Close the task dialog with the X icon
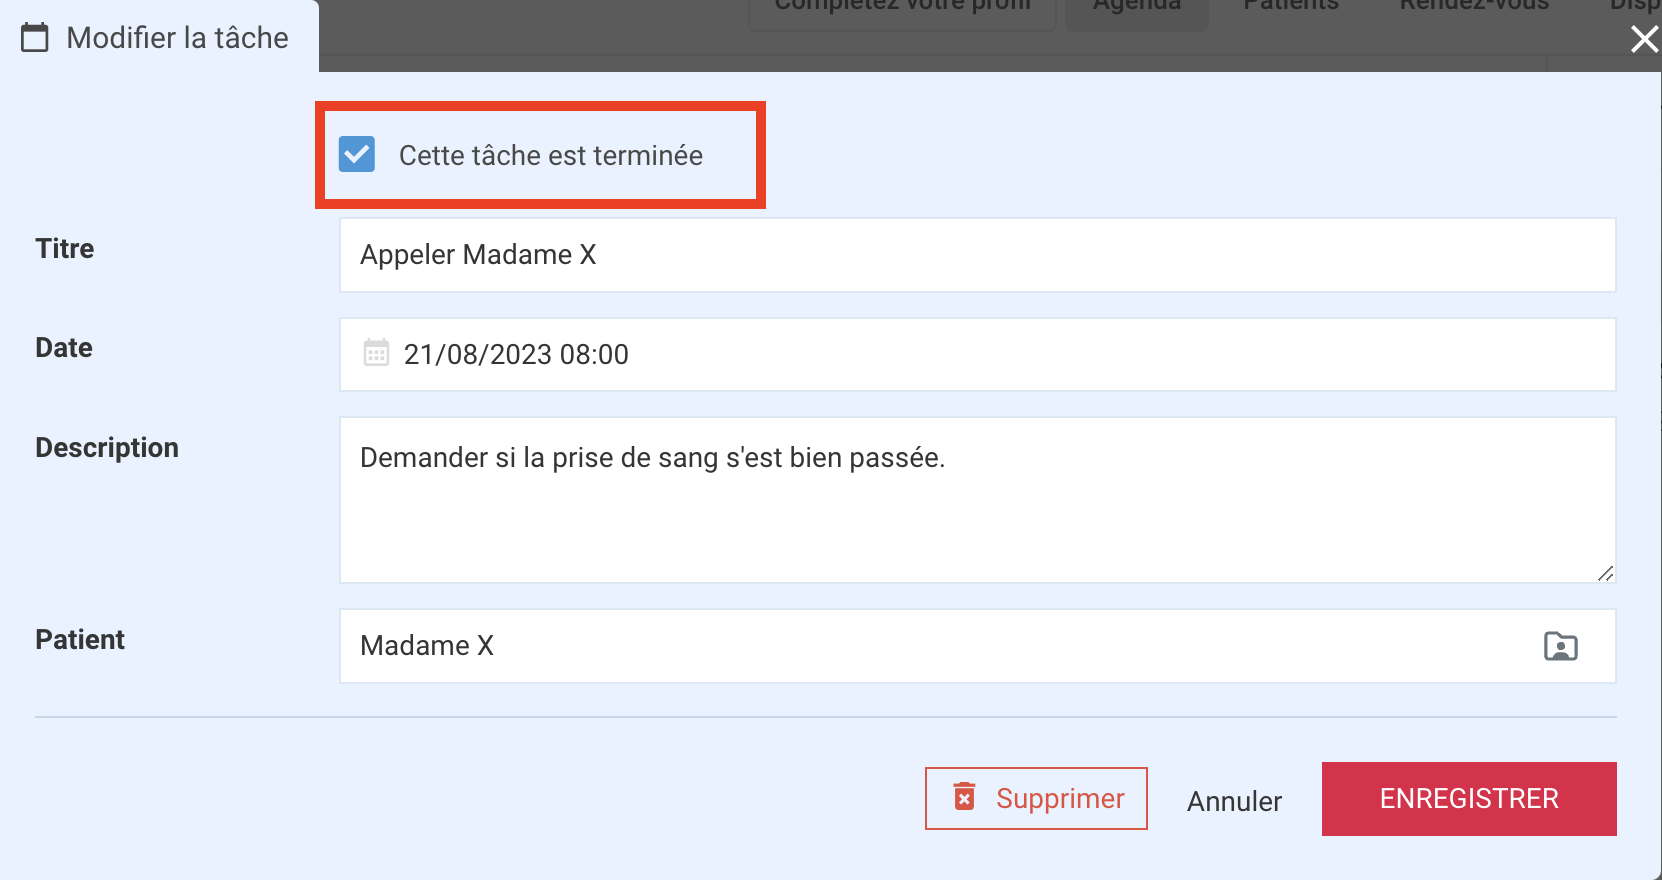The image size is (1662, 880). [x=1644, y=39]
